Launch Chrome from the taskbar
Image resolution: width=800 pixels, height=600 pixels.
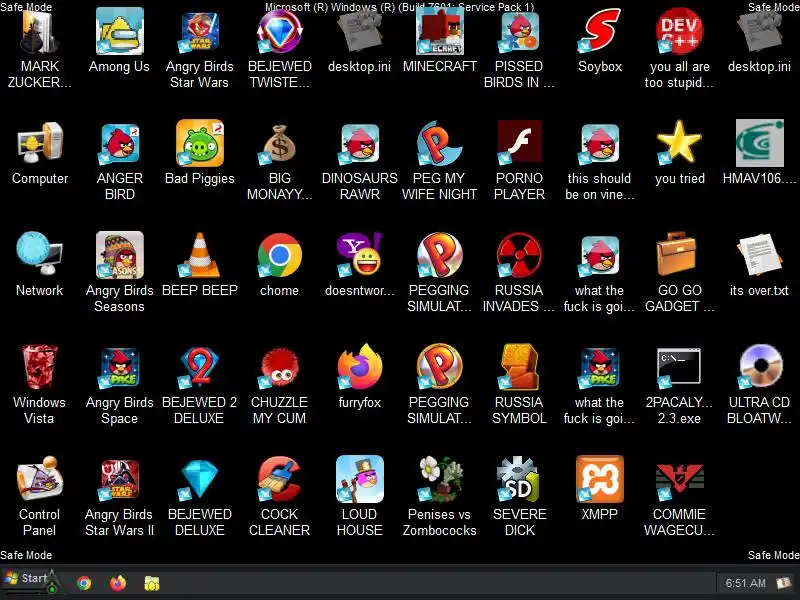(84, 583)
